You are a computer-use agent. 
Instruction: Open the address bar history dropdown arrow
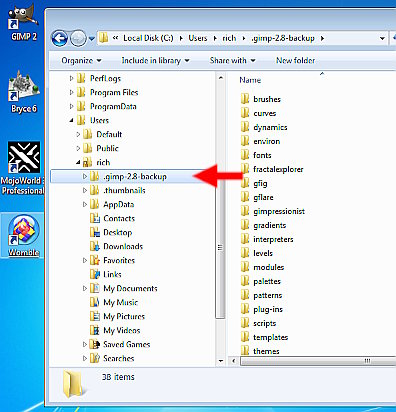[382, 38]
